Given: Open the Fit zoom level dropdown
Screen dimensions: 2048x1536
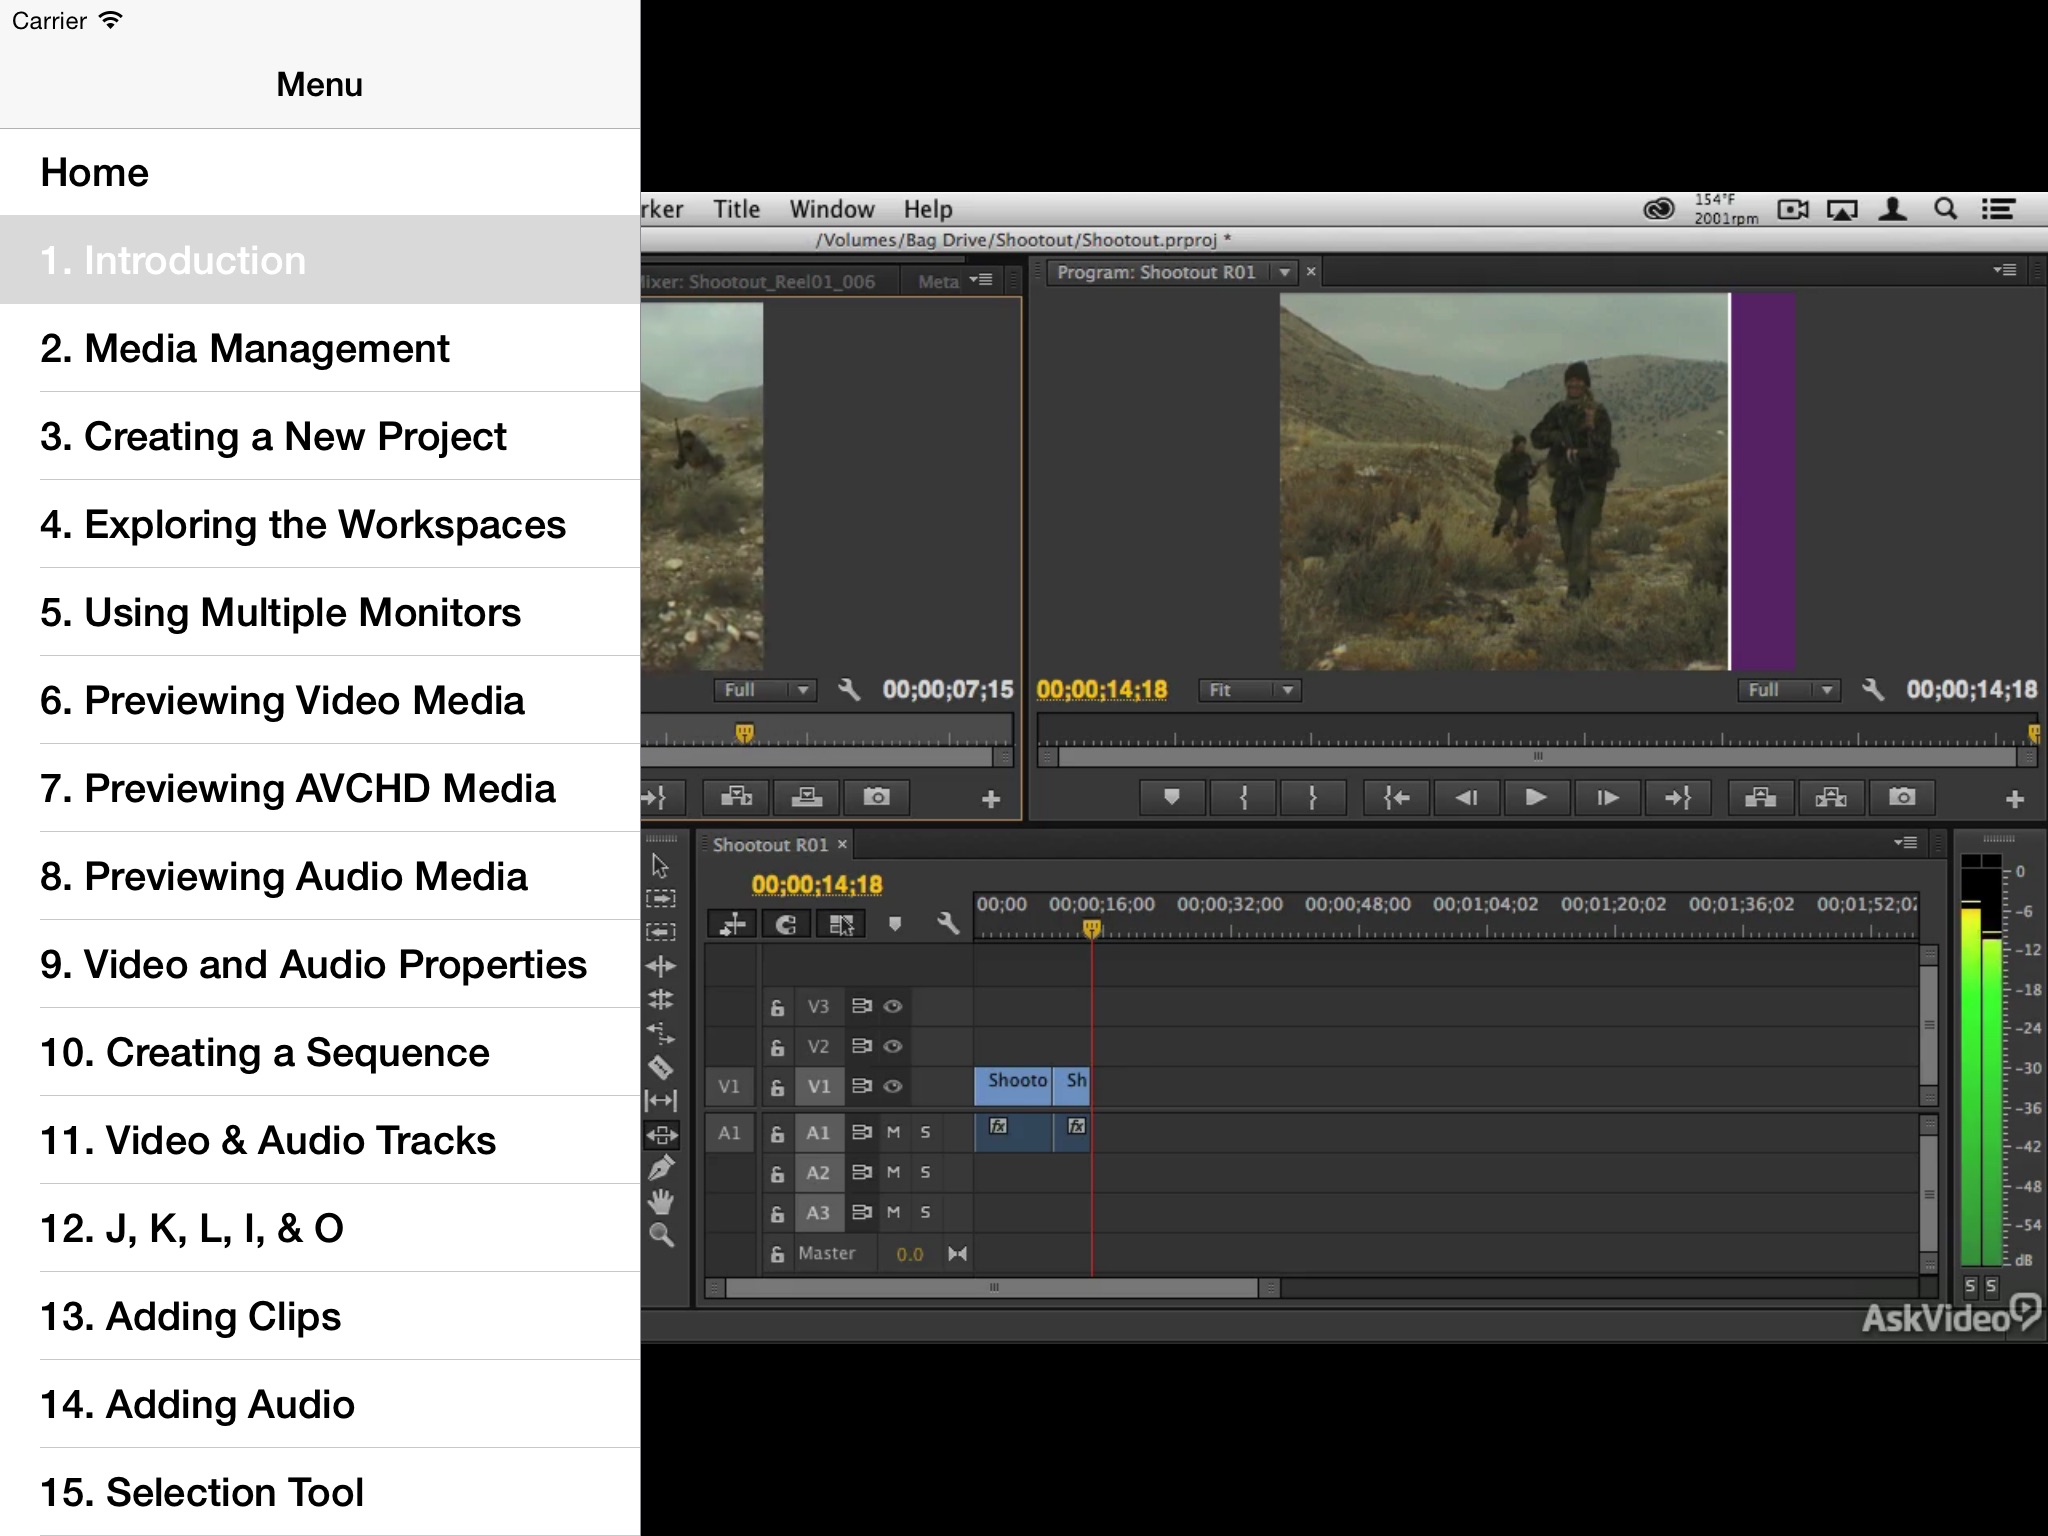Looking at the screenshot, I should tap(1249, 690).
